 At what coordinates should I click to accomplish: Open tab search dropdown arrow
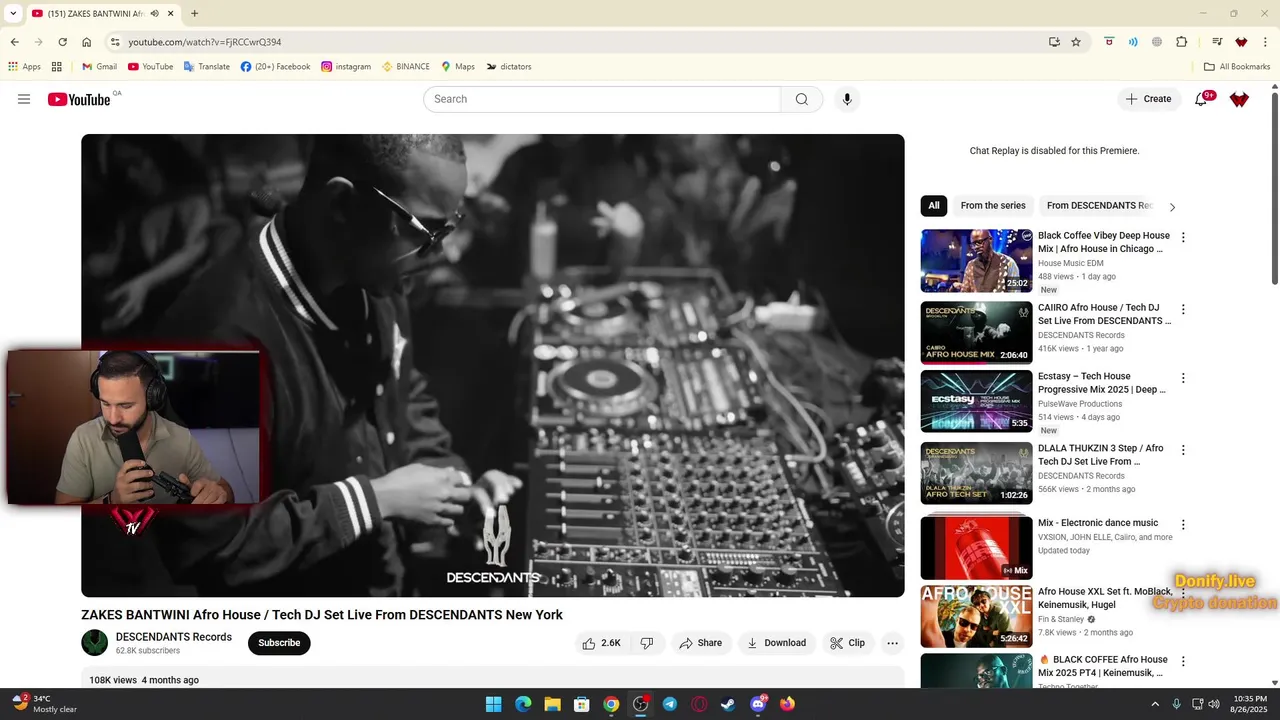[x=13, y=13]
